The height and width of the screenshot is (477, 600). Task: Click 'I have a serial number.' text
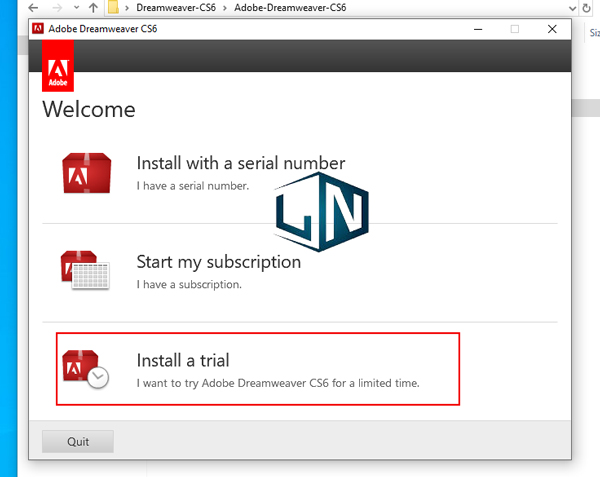pyautogui.click(x=193, y=186)
